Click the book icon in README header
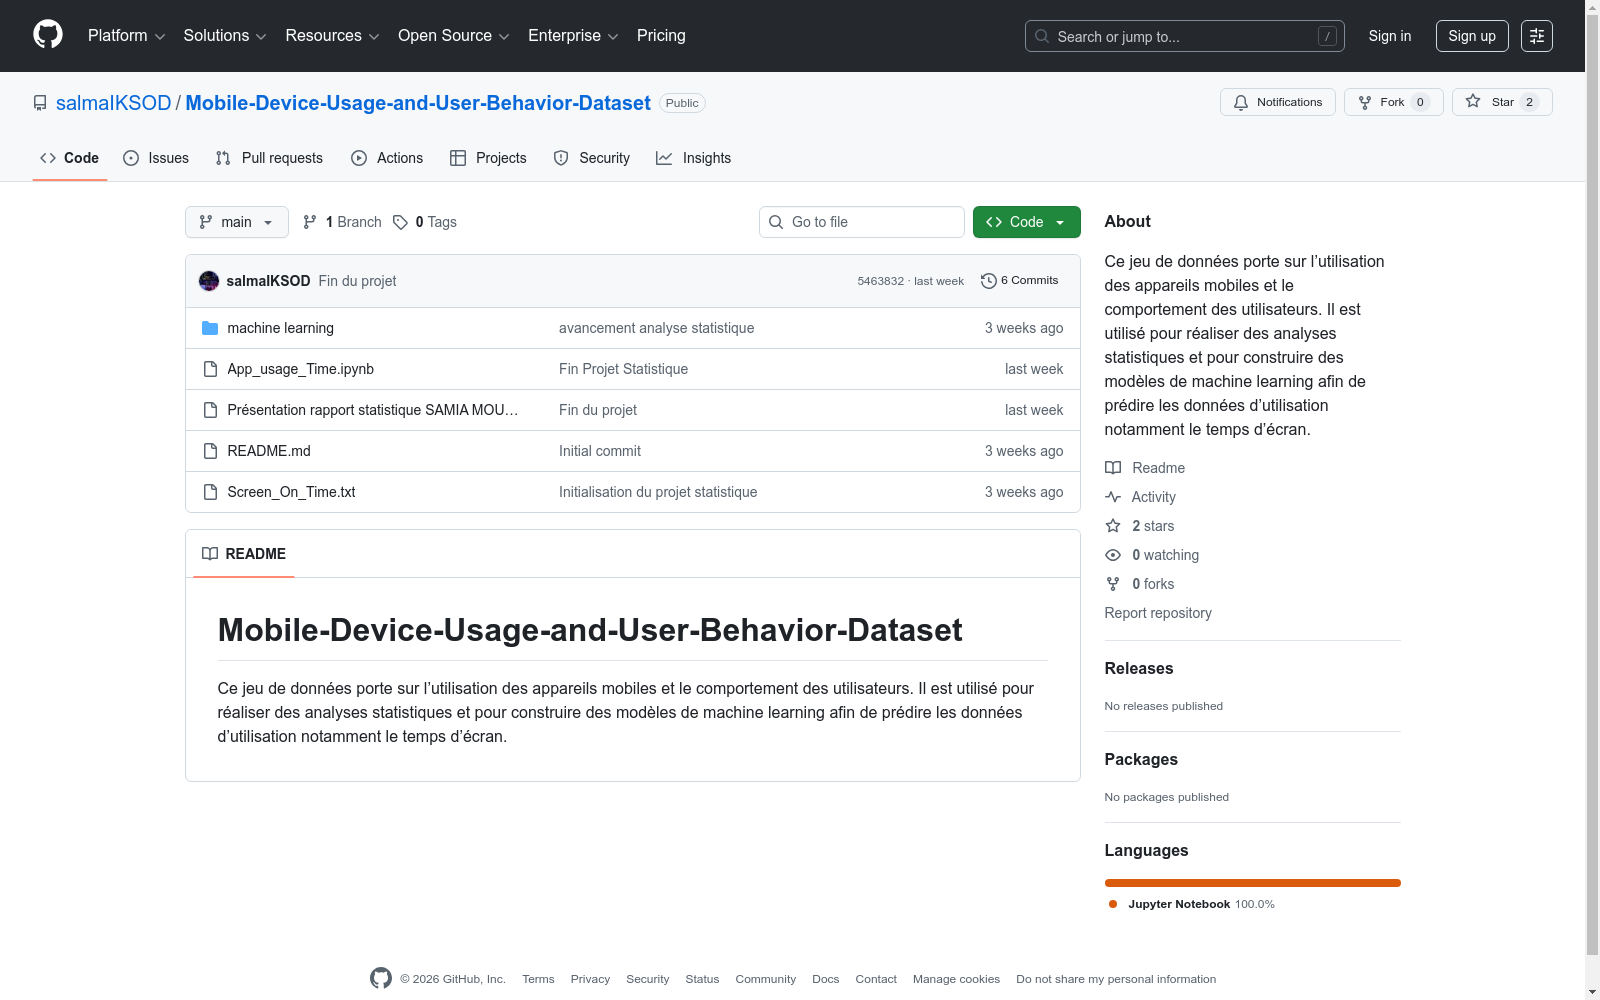This screenshot has width=1600, height=1000. click(210, 554)
